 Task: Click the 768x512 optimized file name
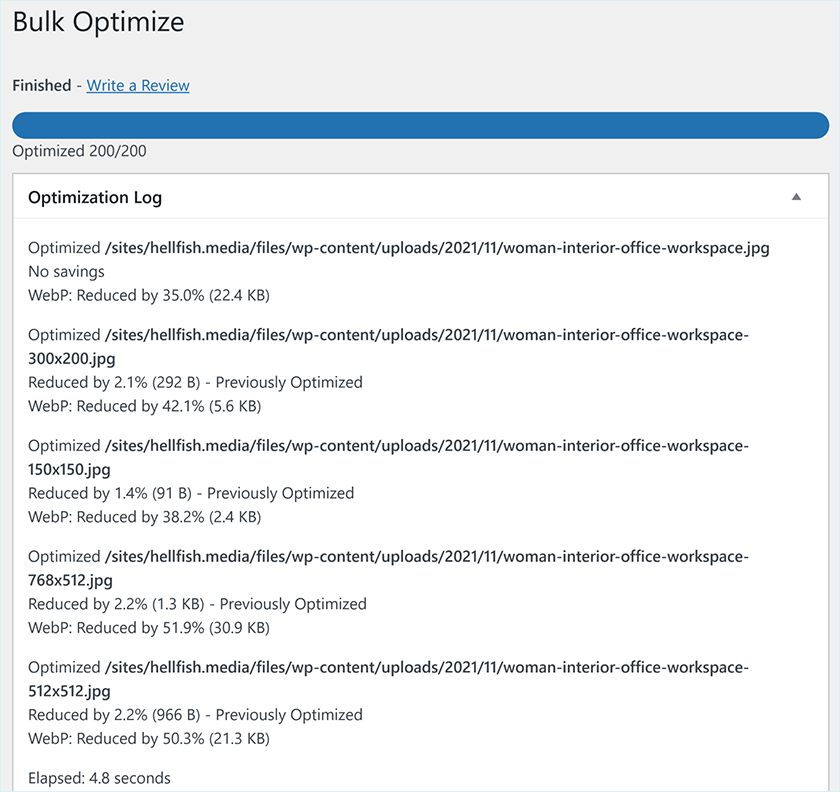coord(400,568)
